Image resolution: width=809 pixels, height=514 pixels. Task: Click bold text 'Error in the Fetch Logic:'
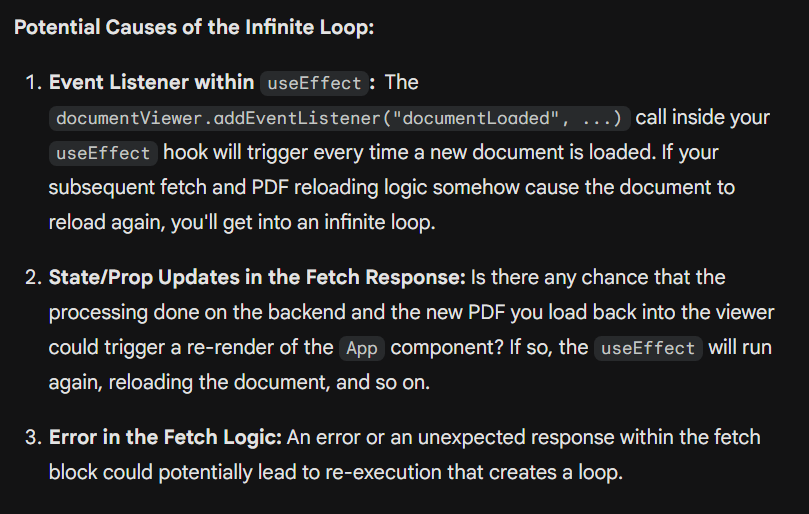click(165, 438)
